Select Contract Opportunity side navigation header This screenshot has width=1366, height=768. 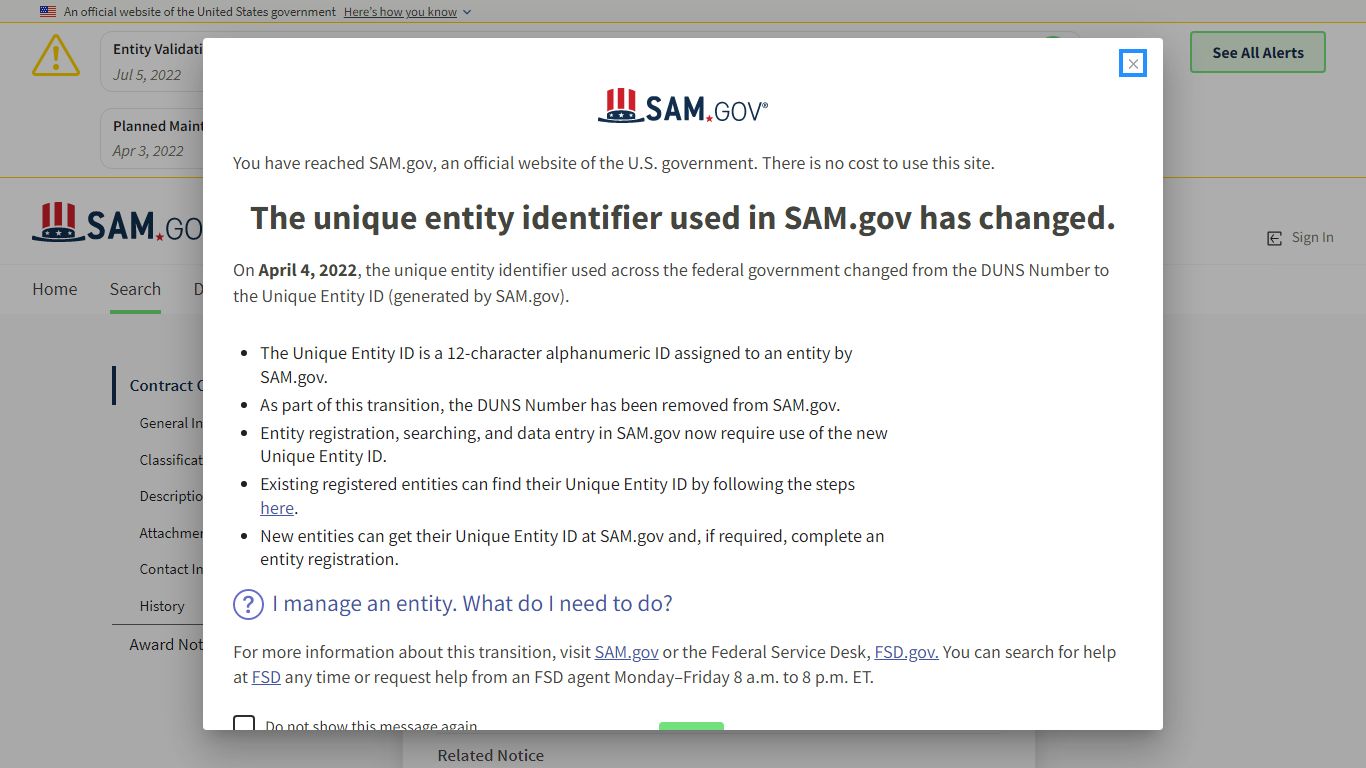[166, 385]
